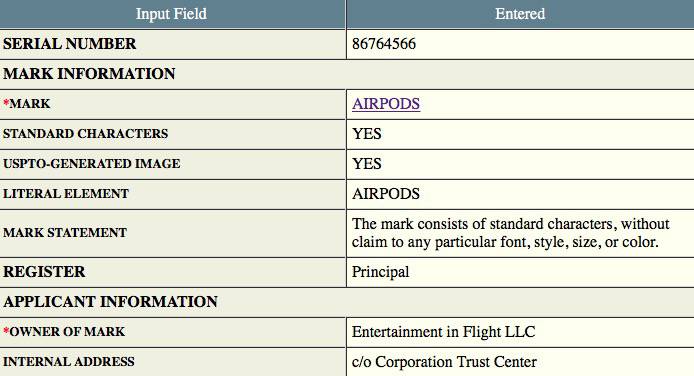This screenshot has width=694, height=376.
Task: Click the APPLICANT INFORMATION section heading
Action: coord(111,302)
